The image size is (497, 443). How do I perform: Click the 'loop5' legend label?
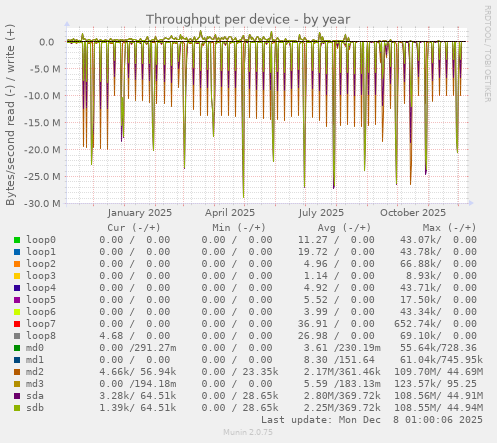point(41,300)
